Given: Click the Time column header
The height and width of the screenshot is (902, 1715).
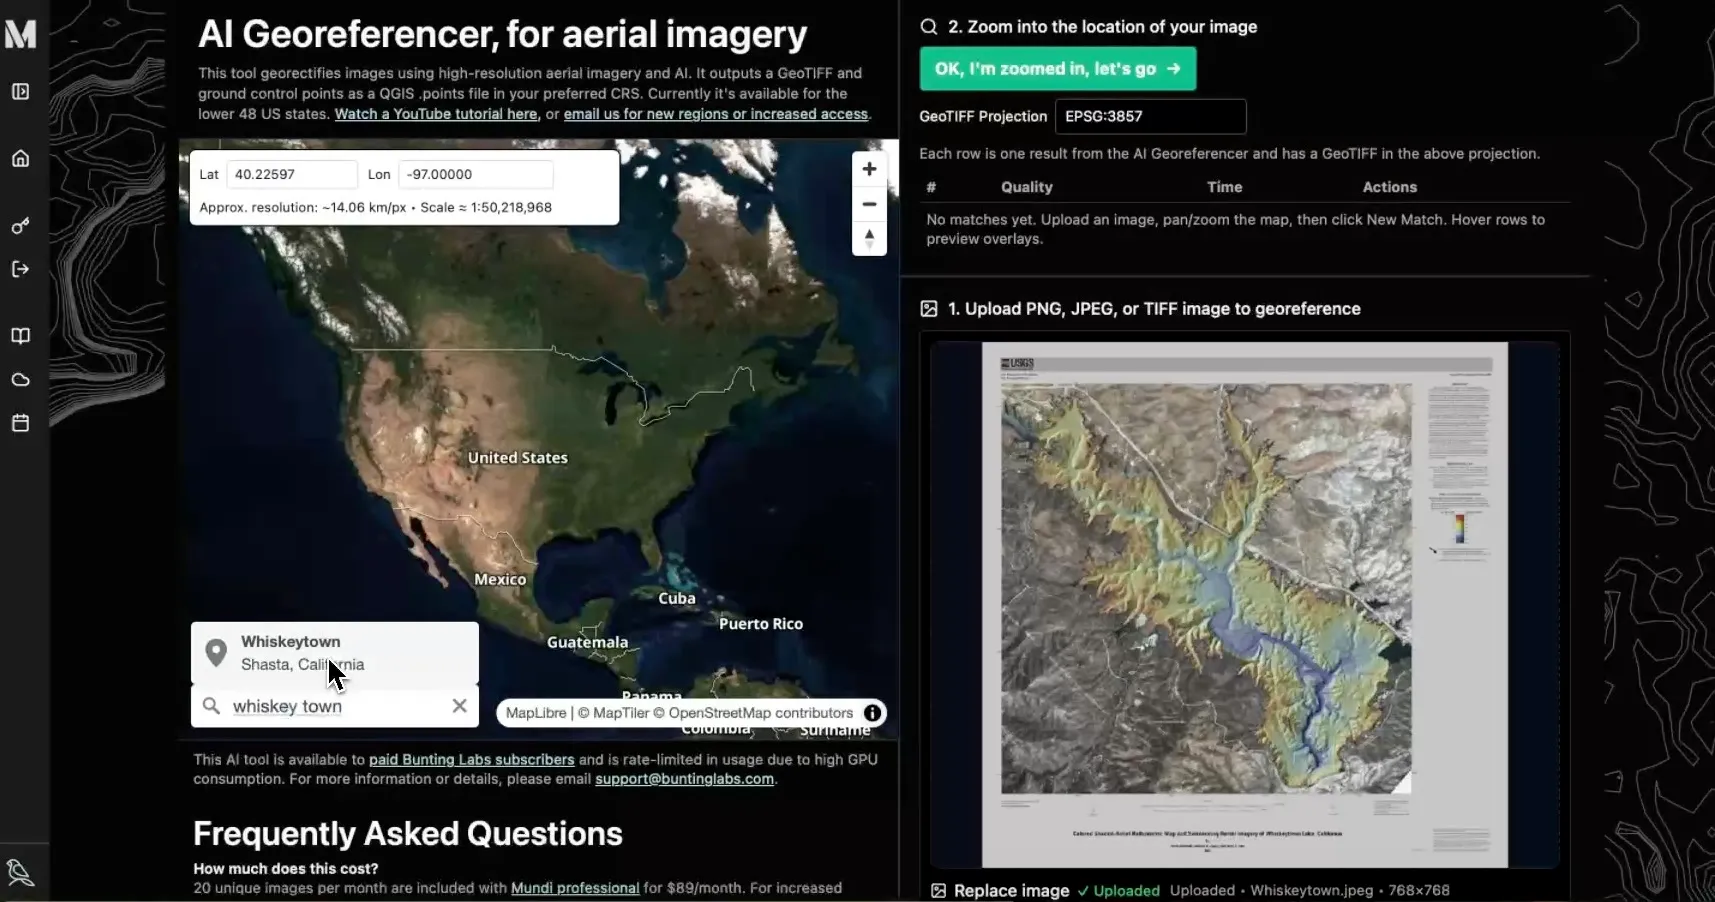Looking at the screenshot, I should click(x=1224, y=187).
